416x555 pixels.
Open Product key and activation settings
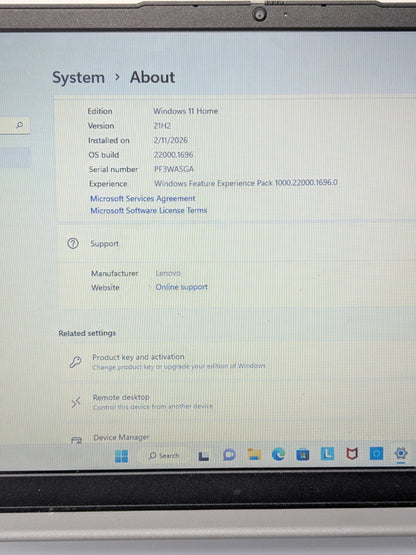pos(237,362)
